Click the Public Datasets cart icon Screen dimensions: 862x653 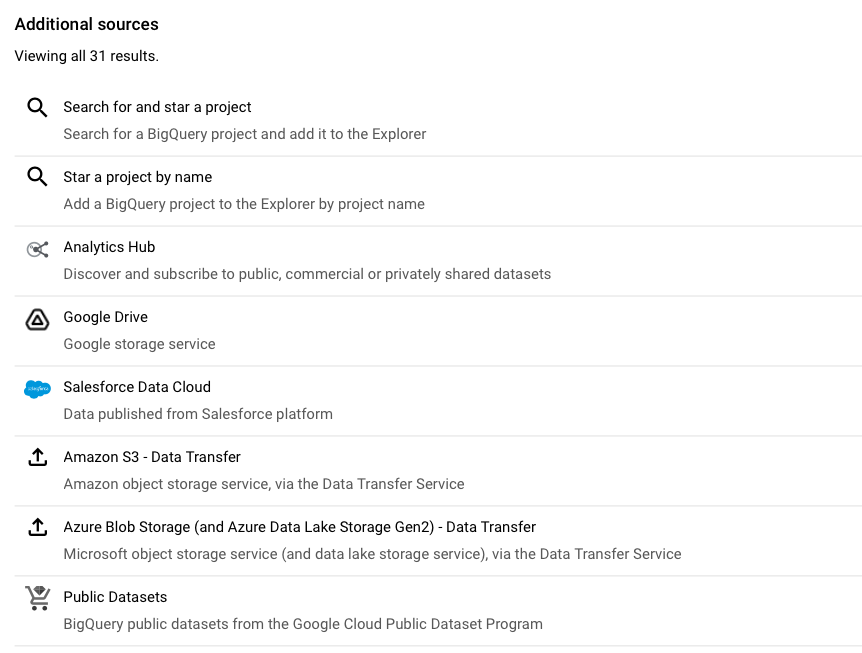(37, 598)
